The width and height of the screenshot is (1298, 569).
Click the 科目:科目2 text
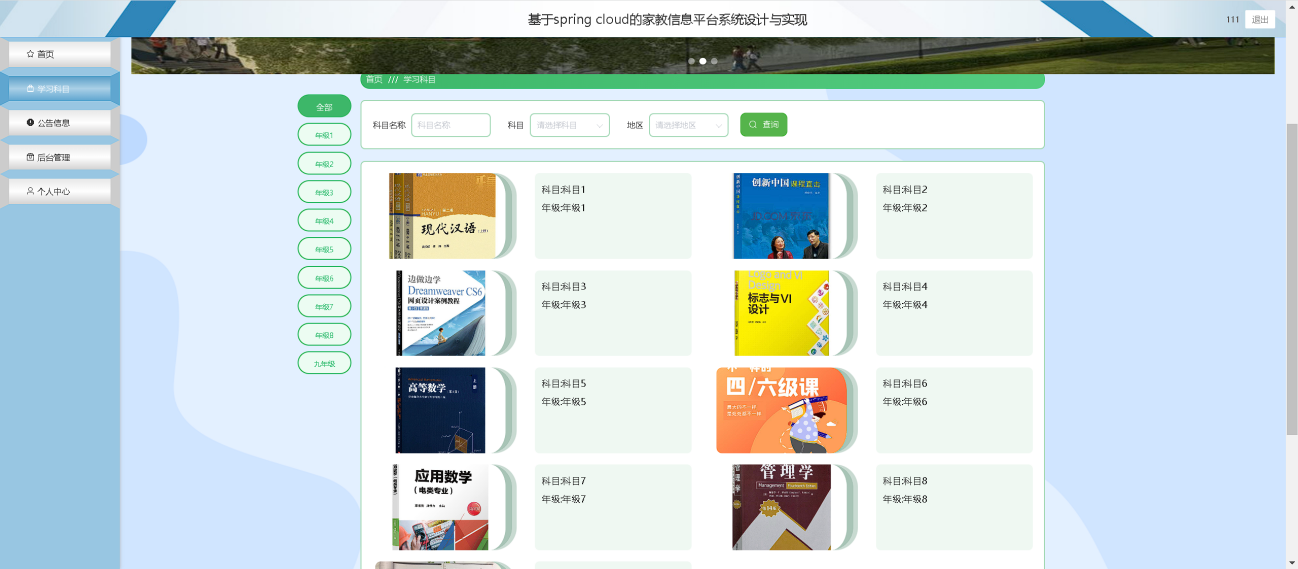click(x=905, y=190)
